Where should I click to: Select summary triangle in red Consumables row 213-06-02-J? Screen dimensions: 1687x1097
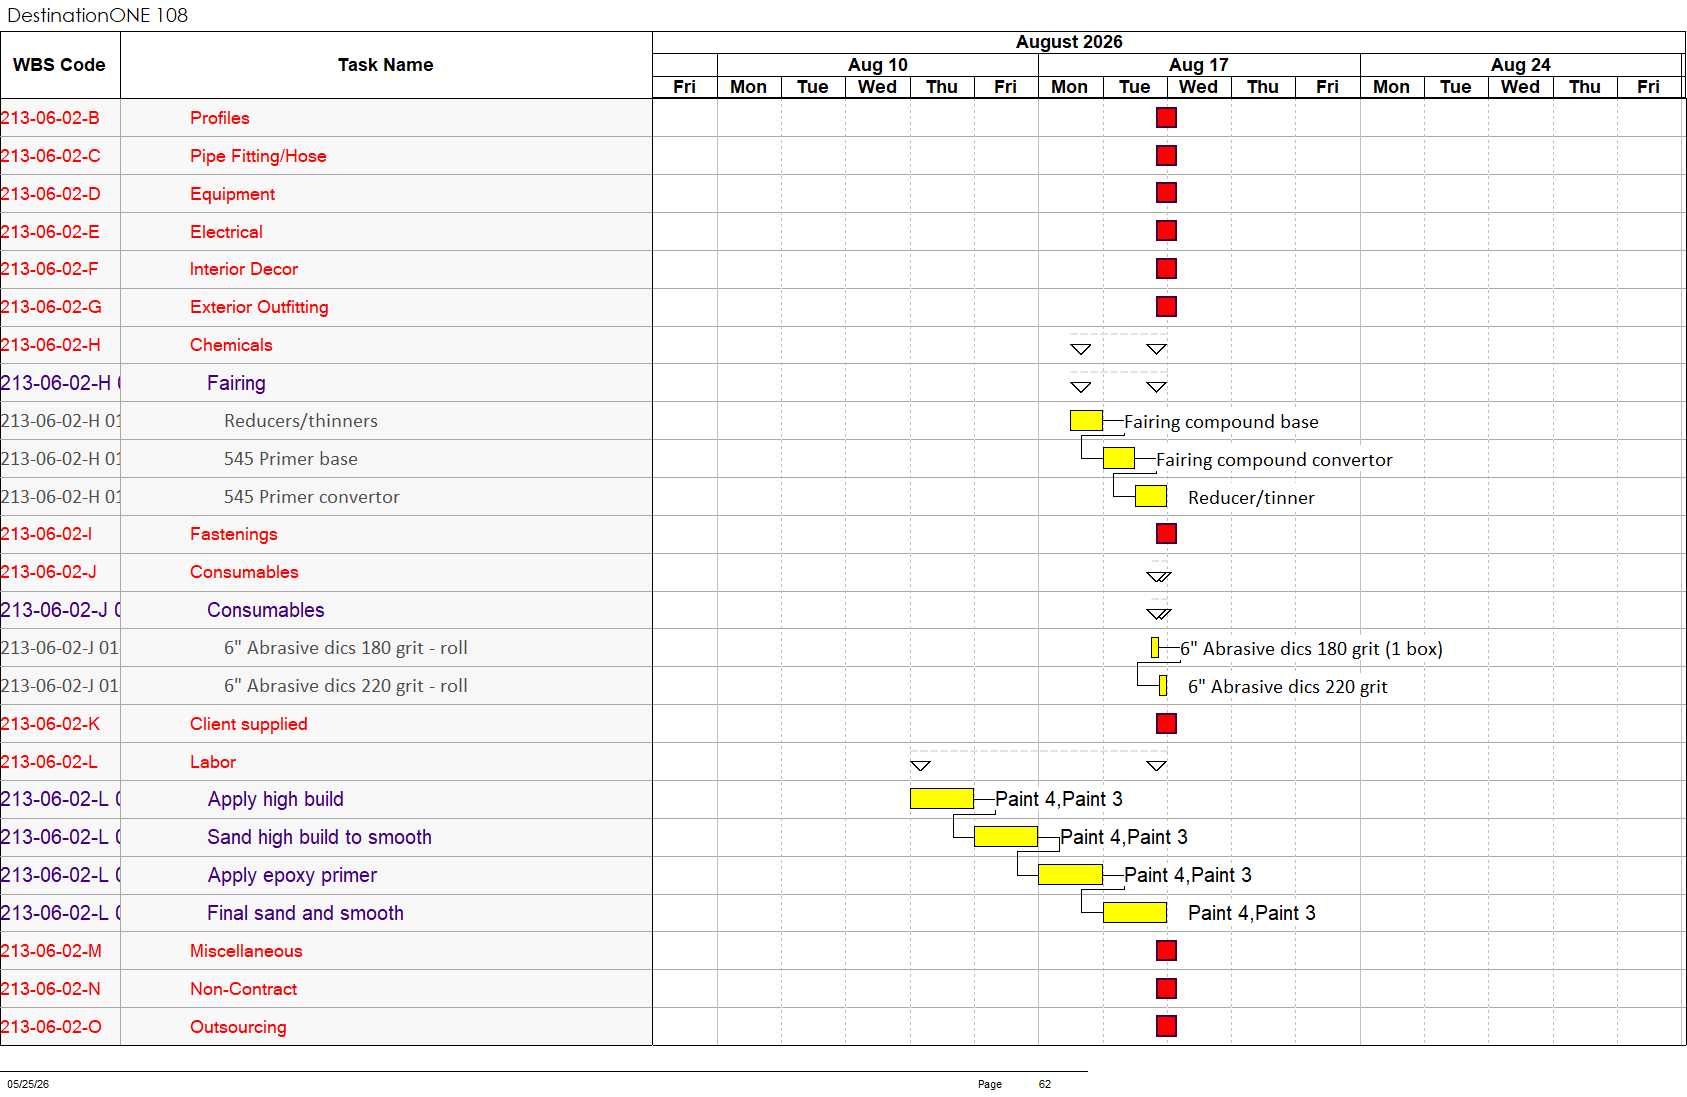point(1159,577)
